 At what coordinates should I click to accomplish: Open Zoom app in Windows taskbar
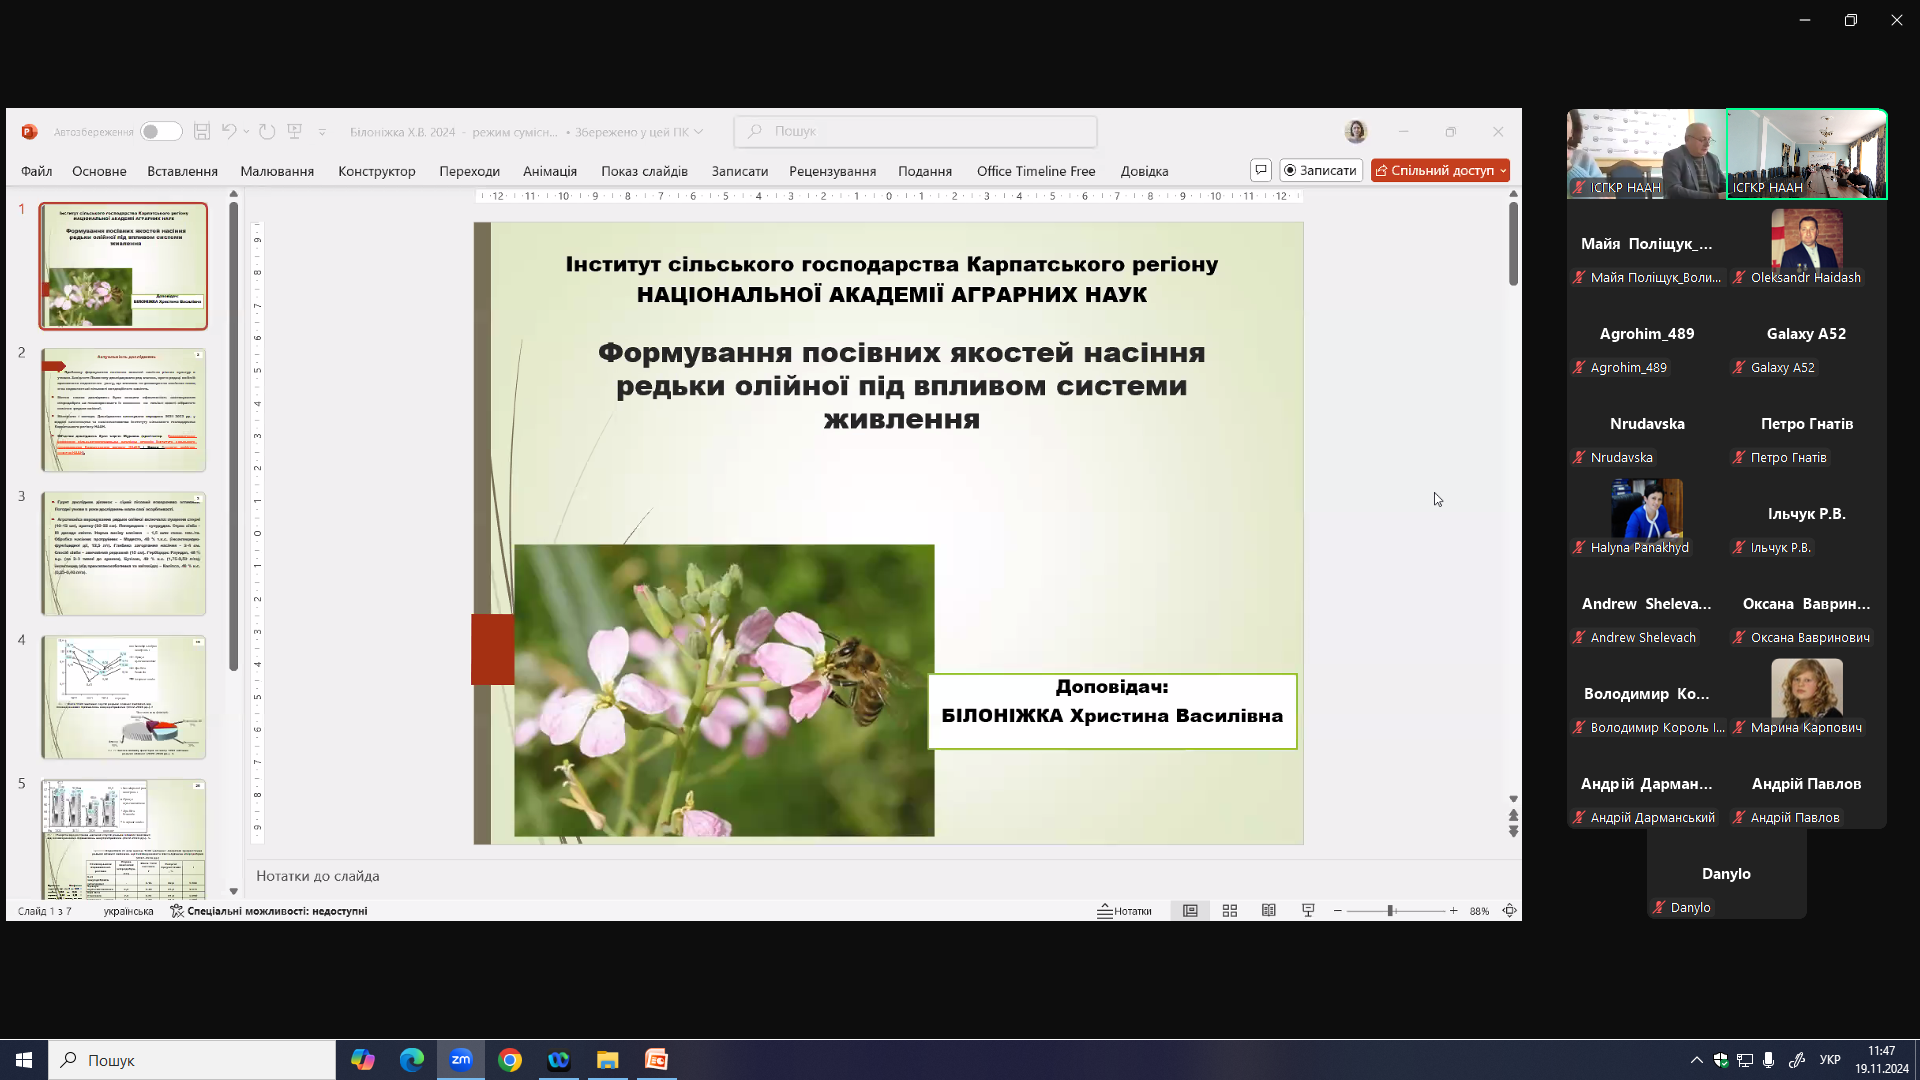pos(461,1060)
